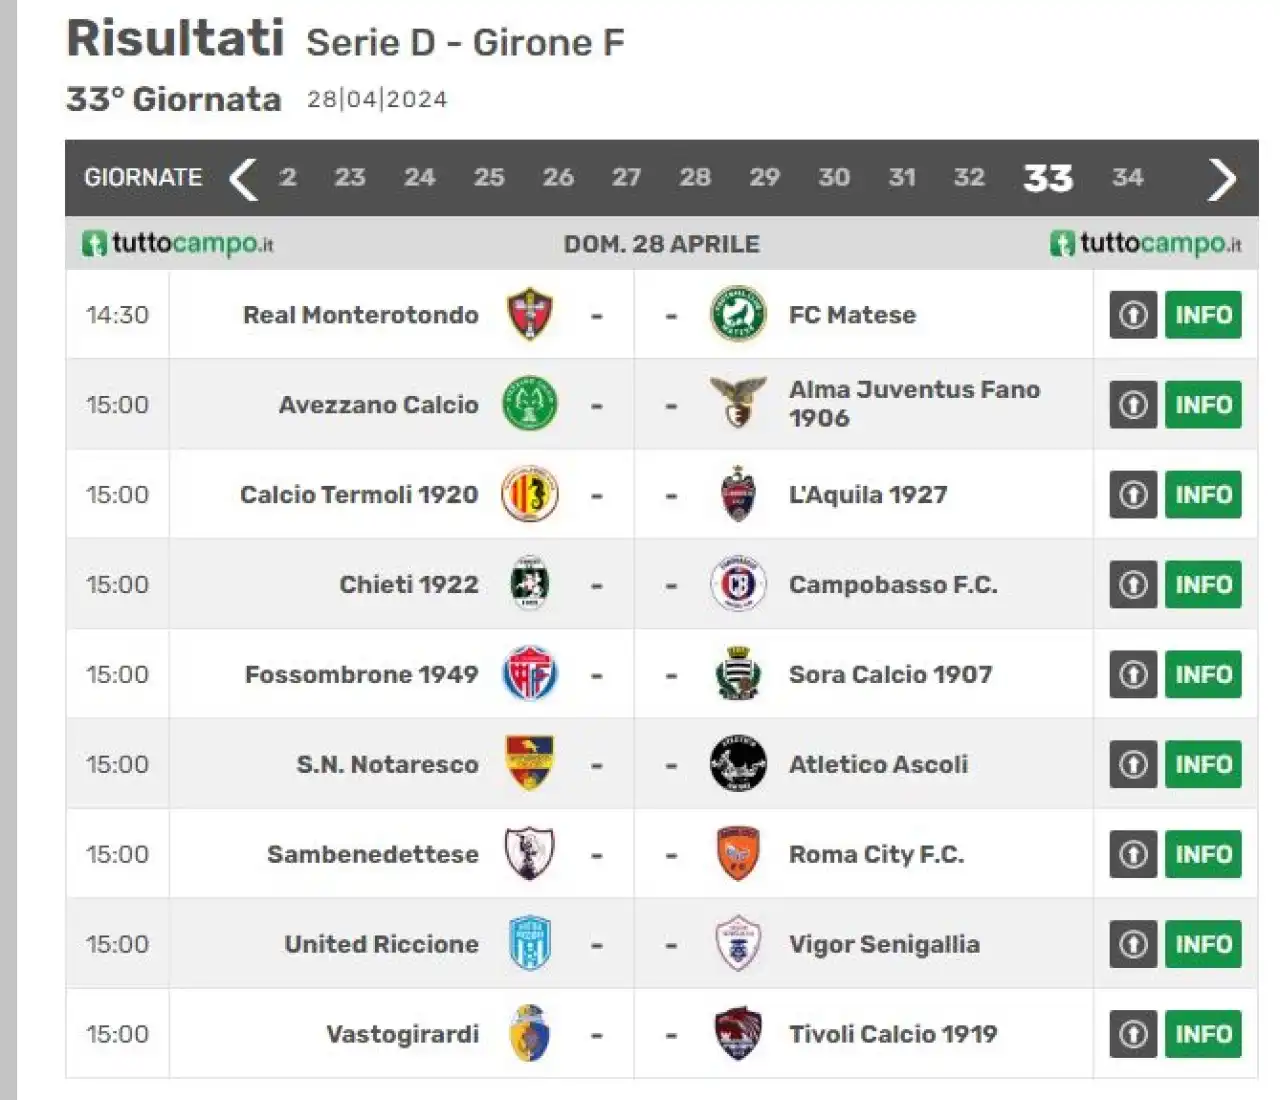Click the Alma Juventus Fano eagle crest
The image size is (1280, 1100).
pyautogui.click(x=738, y=404)
